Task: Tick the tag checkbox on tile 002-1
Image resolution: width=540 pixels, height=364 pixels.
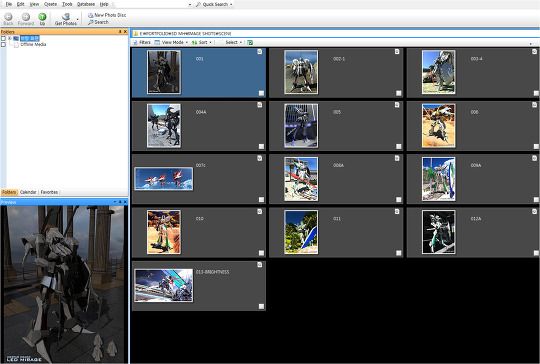Action: [399, 93]
